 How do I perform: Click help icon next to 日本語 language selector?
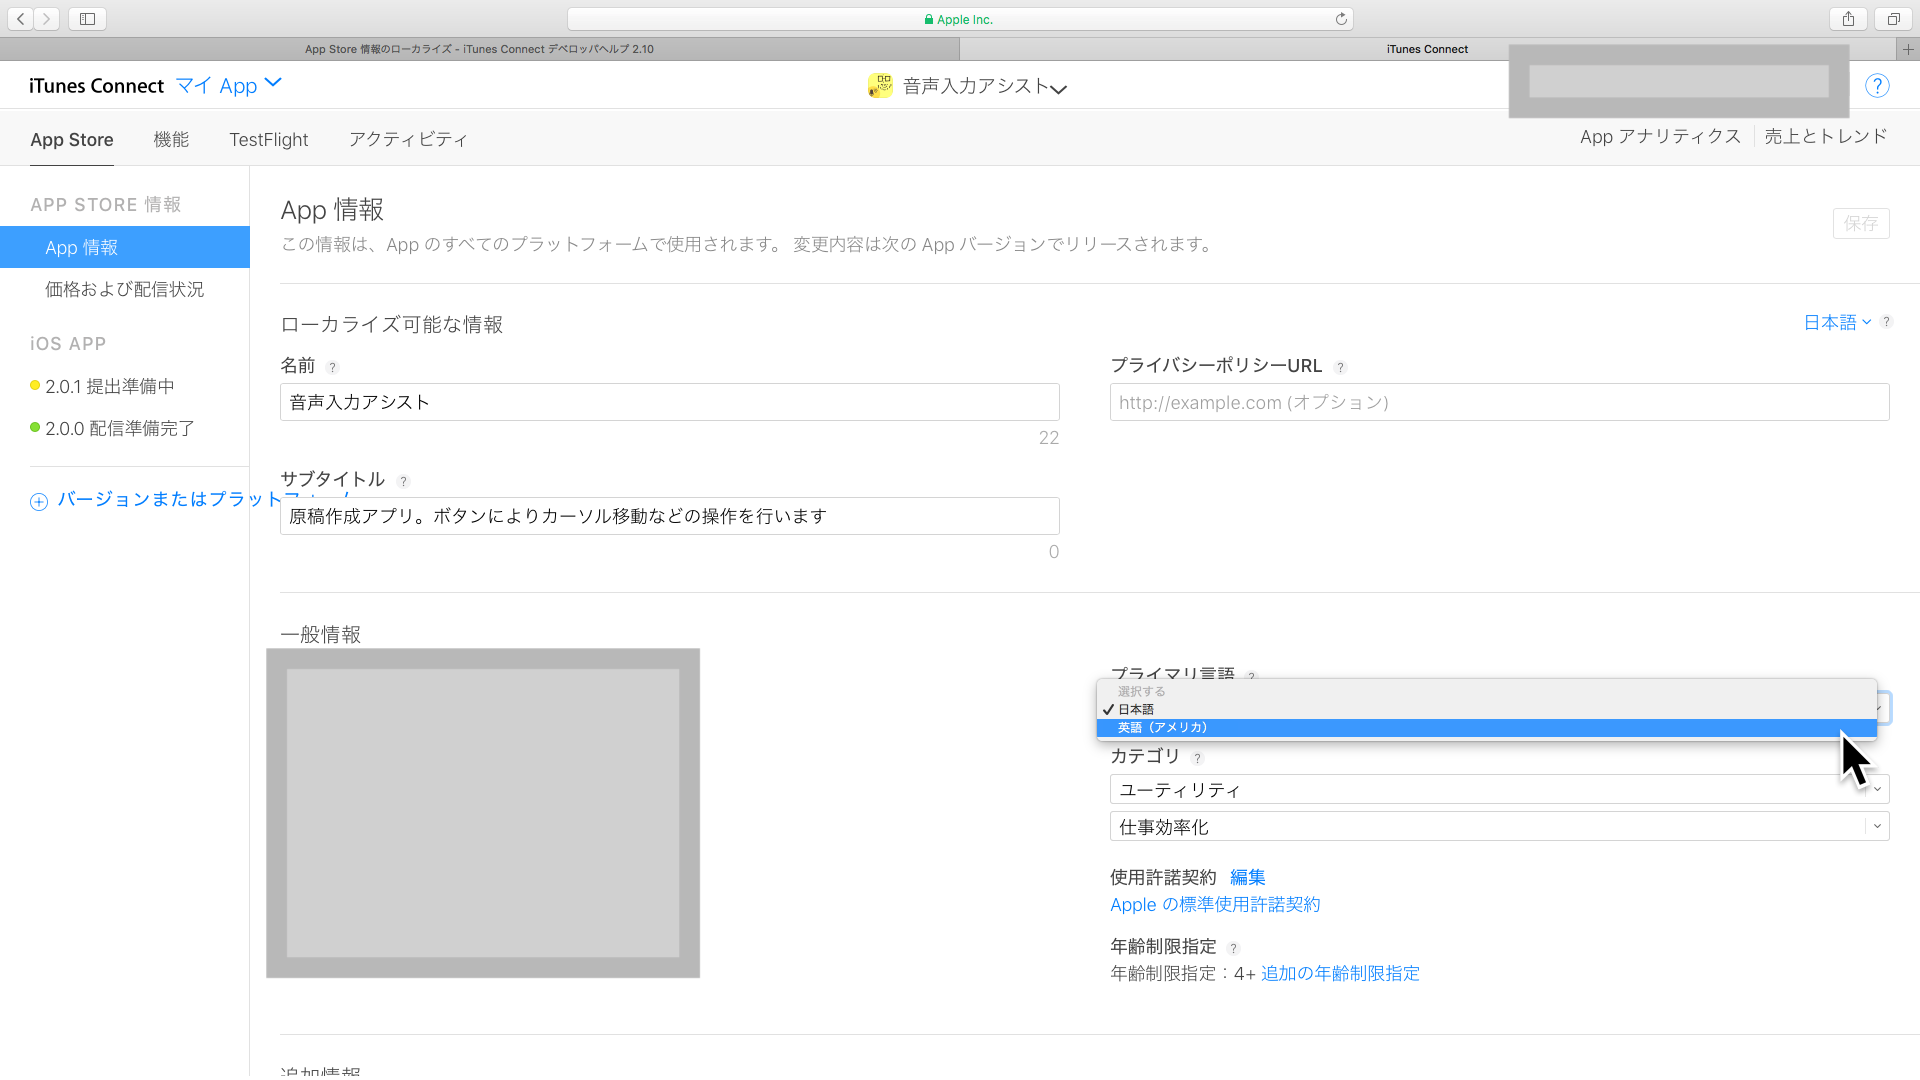pyautogui.click(x=1886, y=322)
